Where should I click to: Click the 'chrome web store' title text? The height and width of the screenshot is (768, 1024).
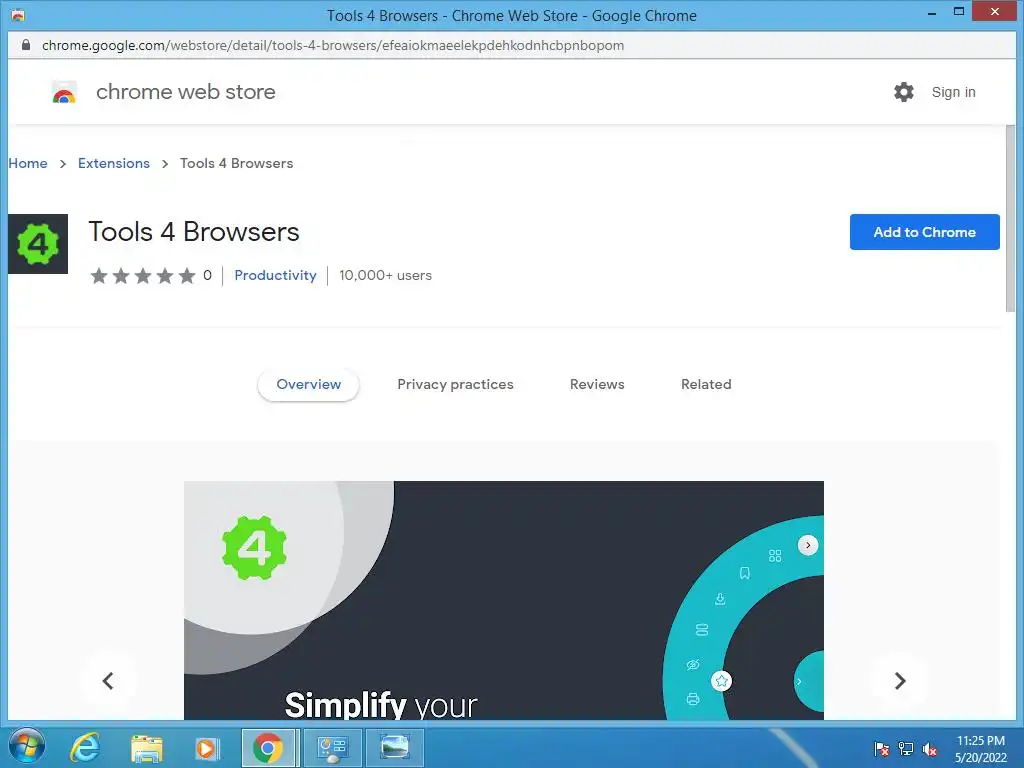coord(185,92)
